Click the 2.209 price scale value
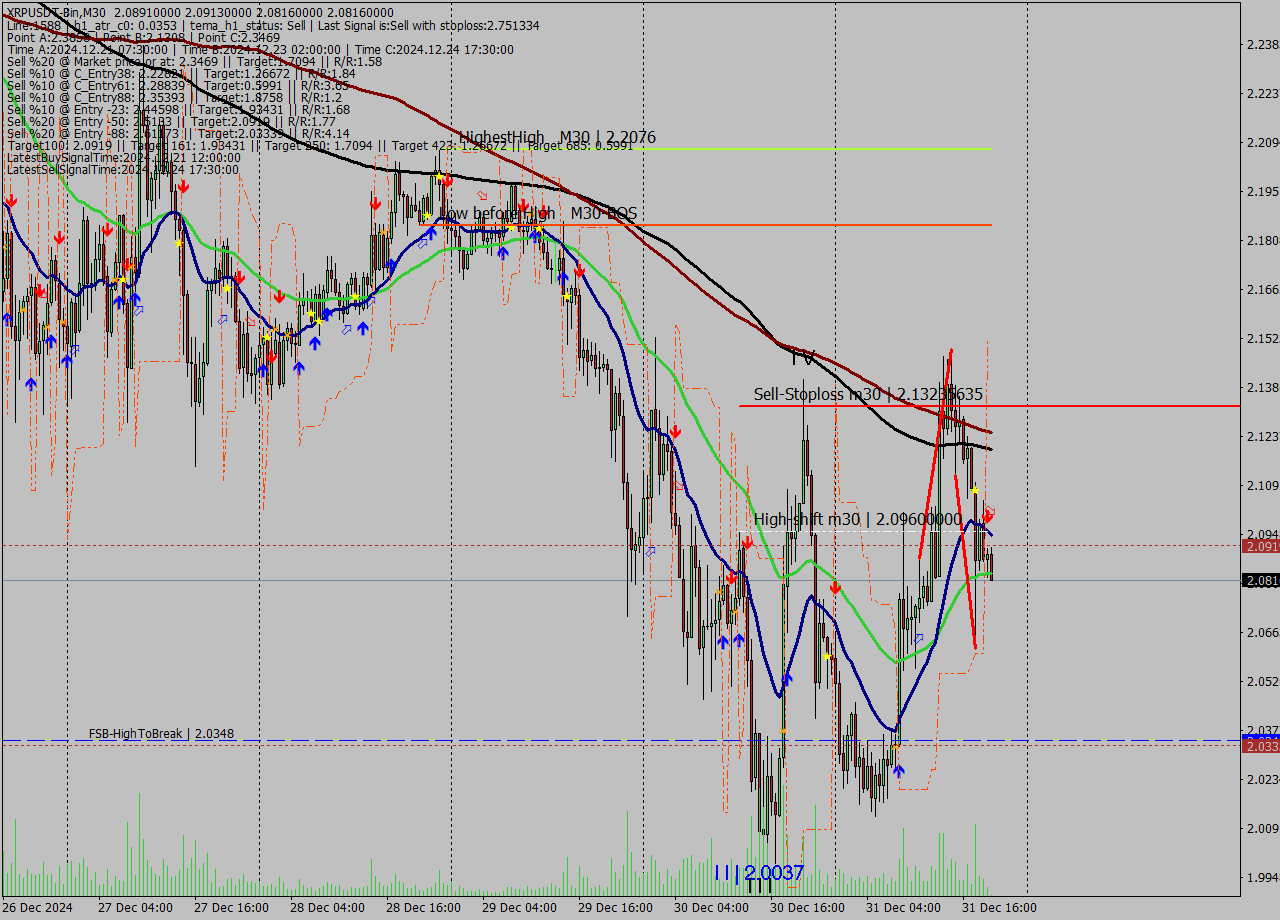 click(x=1262, y=142)
